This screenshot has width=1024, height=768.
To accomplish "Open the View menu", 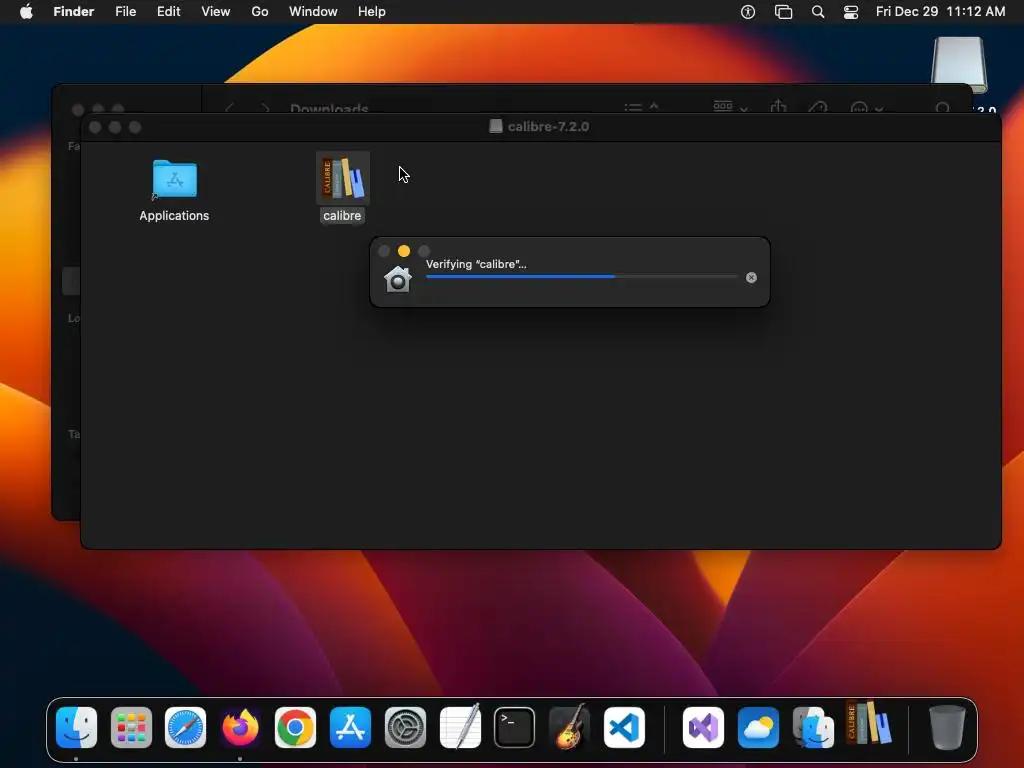I will 216,12.
